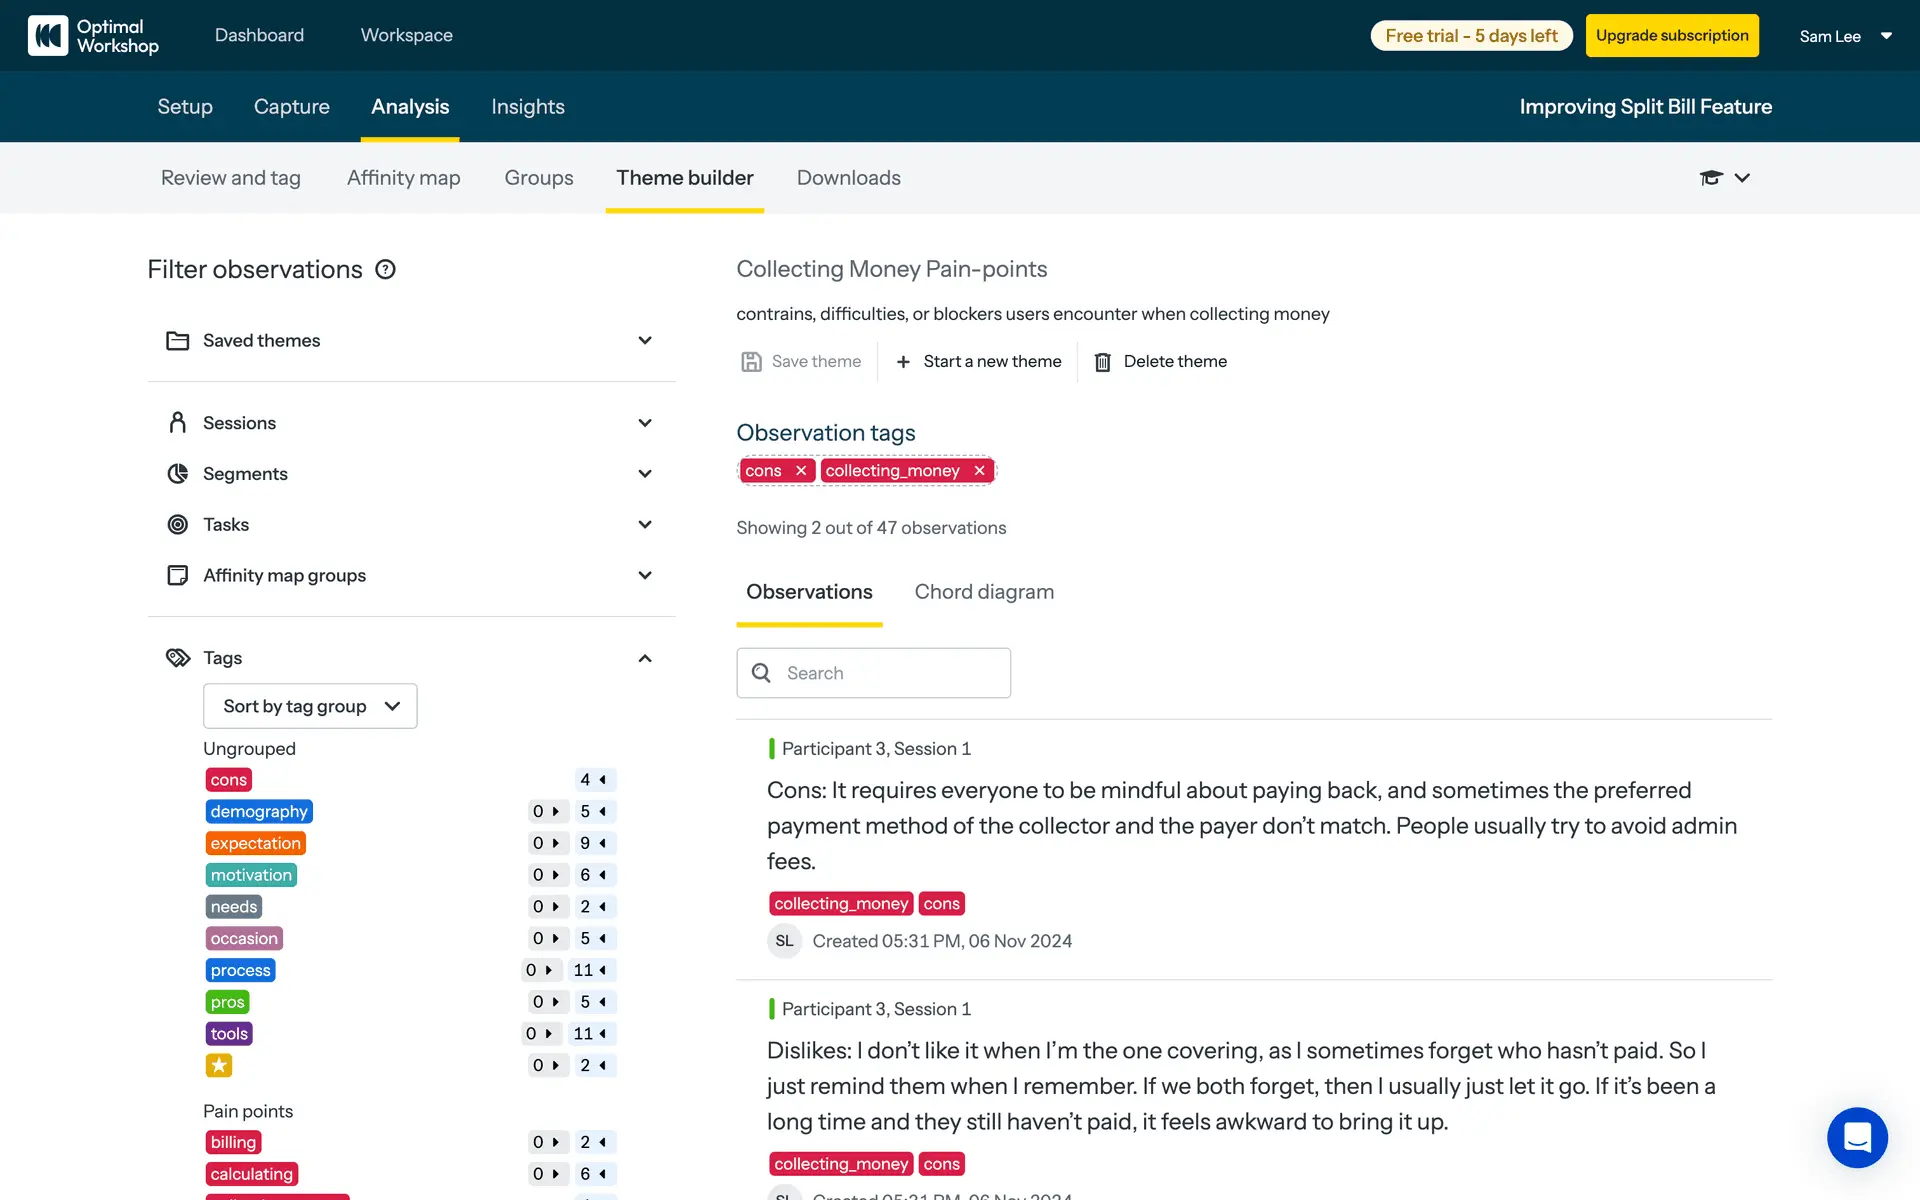Click the Optimal Workshop logo icon
Viewport: 1920px width, 1200px height.
click(48, 36)
